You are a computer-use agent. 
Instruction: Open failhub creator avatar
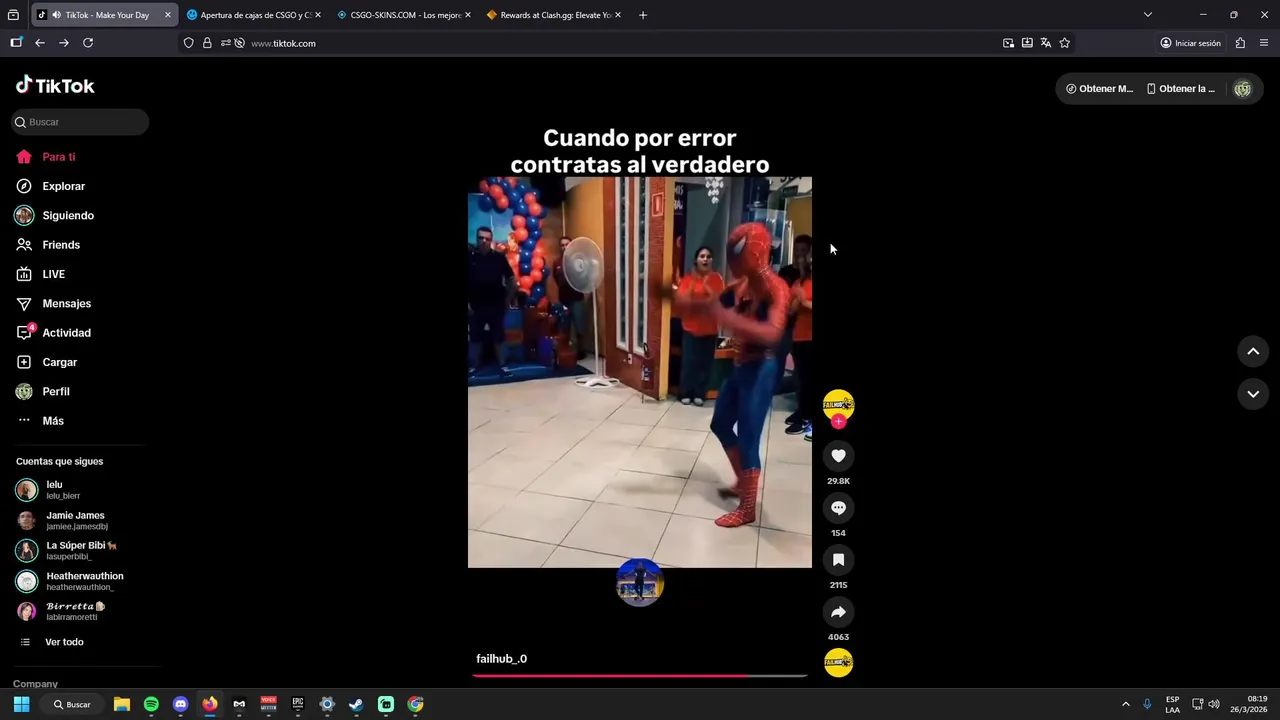(x=838, y=404)
